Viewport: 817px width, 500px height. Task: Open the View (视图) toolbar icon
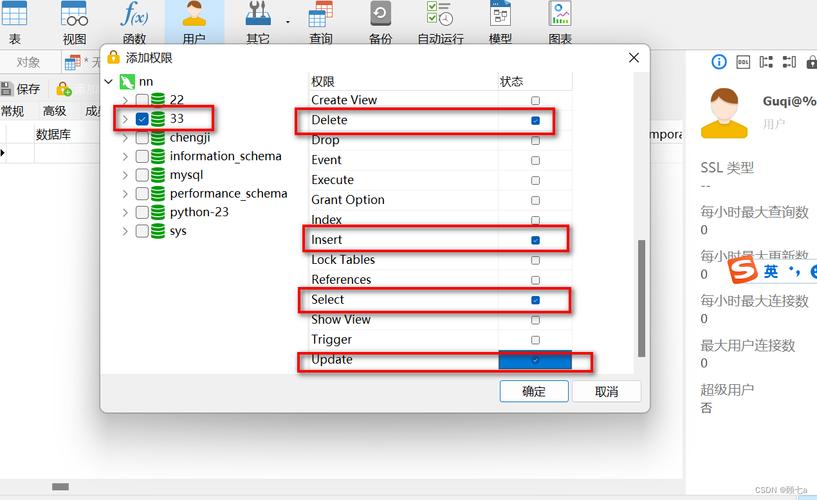75,23
